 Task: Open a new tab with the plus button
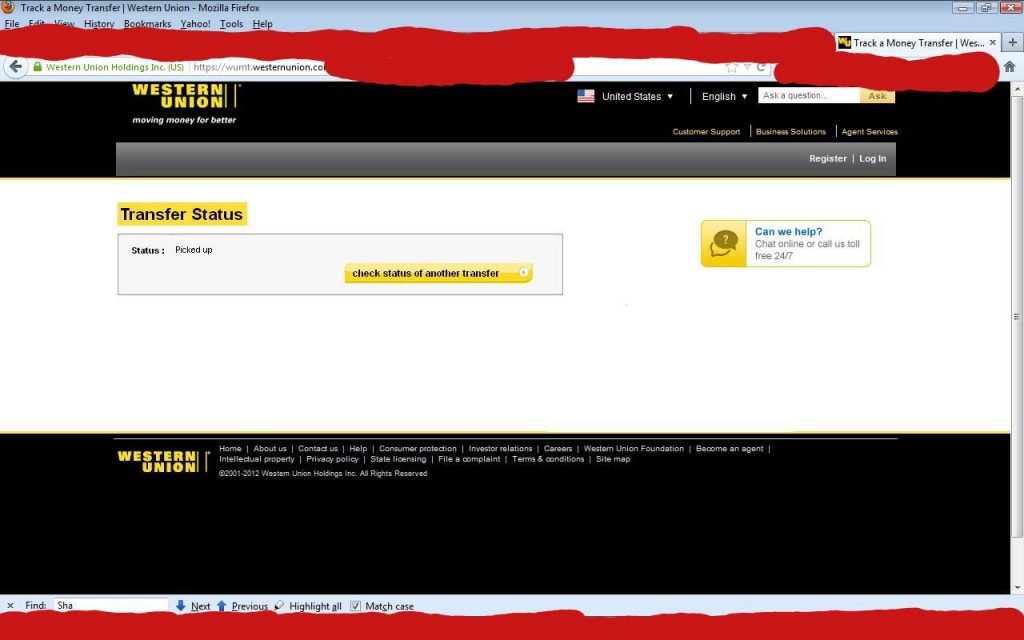(x=1012, y=42)
